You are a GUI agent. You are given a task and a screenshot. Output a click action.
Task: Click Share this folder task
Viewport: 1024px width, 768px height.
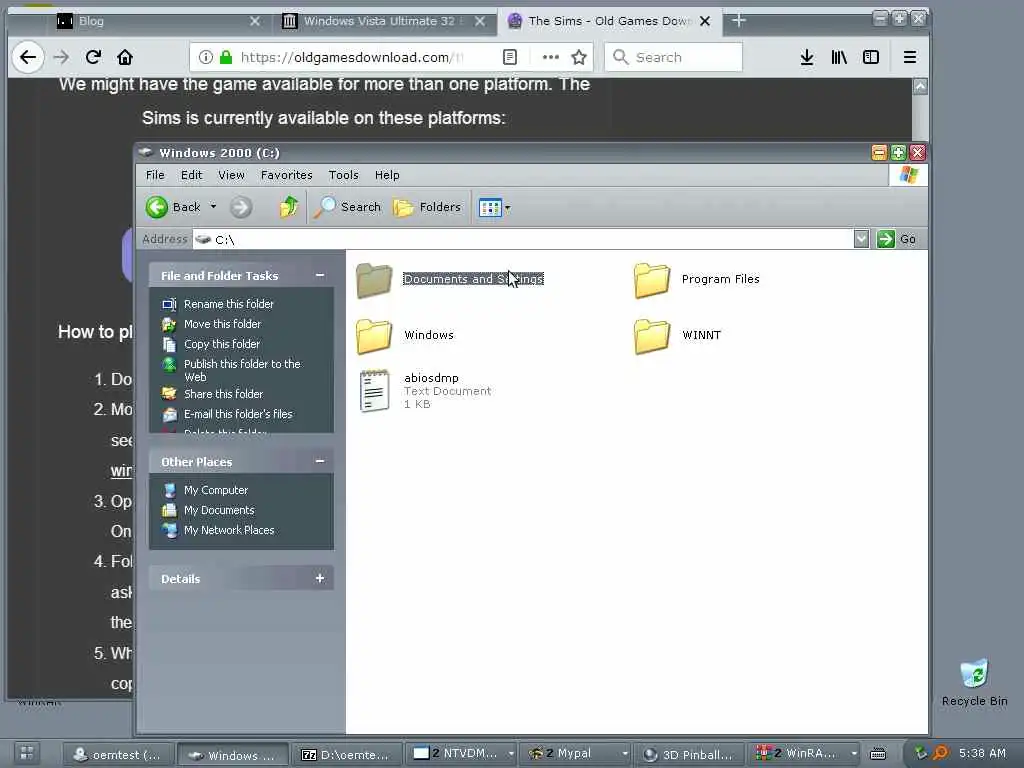pos(223,394)
